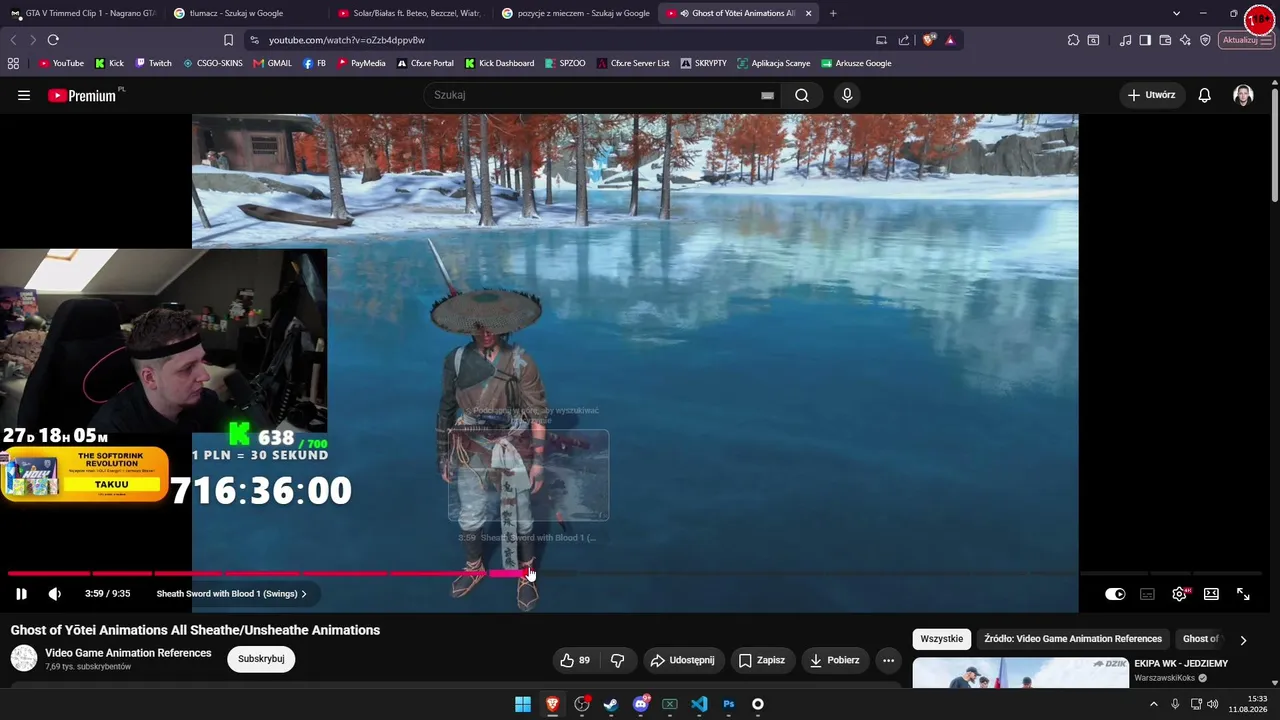The height and width of the screenshot is (720, 1280).
Task: Open the CSGO-SKINS bookmark
Action: [x=212, y=63]
